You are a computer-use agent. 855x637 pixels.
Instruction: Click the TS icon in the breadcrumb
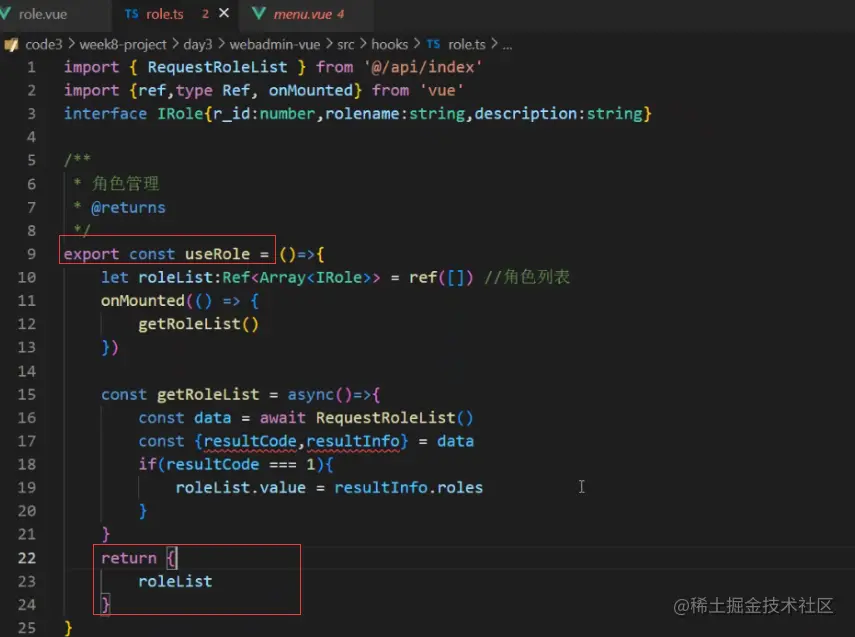coord(433,44)
